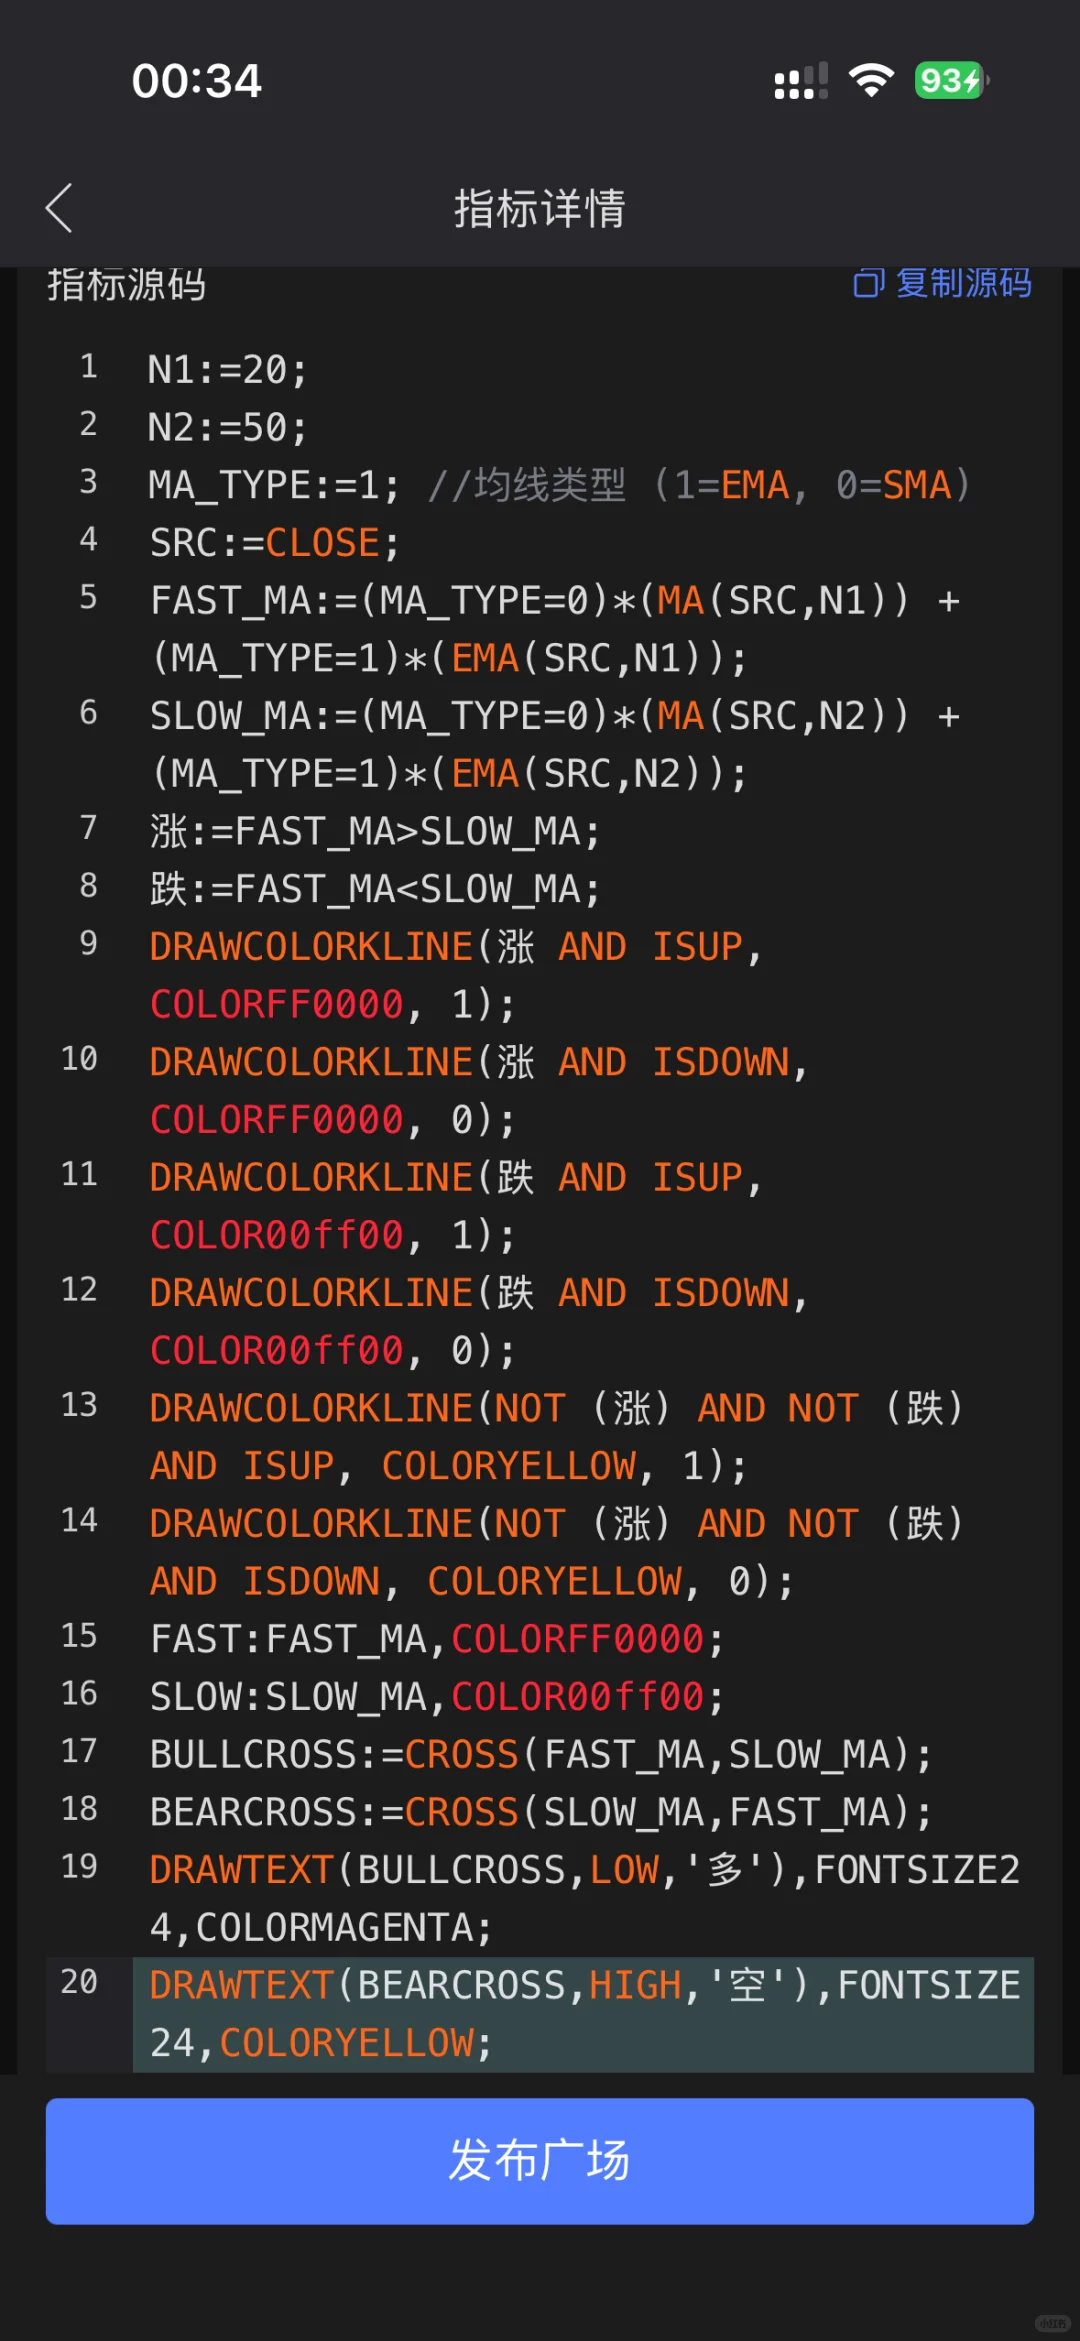Tap line 5 starting FAST_MA:=
1080x2341 pixels.
[556, 629]
